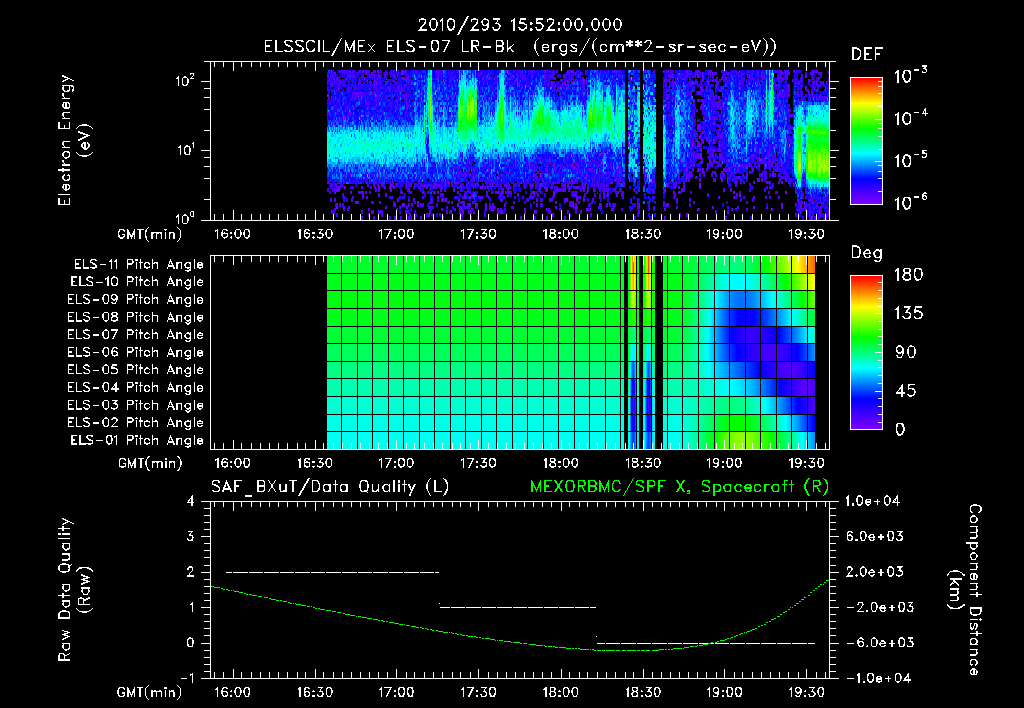The image size is (1024, 708).
Task: Click GMT(min) label under the pitch angle panel
Action: point(149,464)
